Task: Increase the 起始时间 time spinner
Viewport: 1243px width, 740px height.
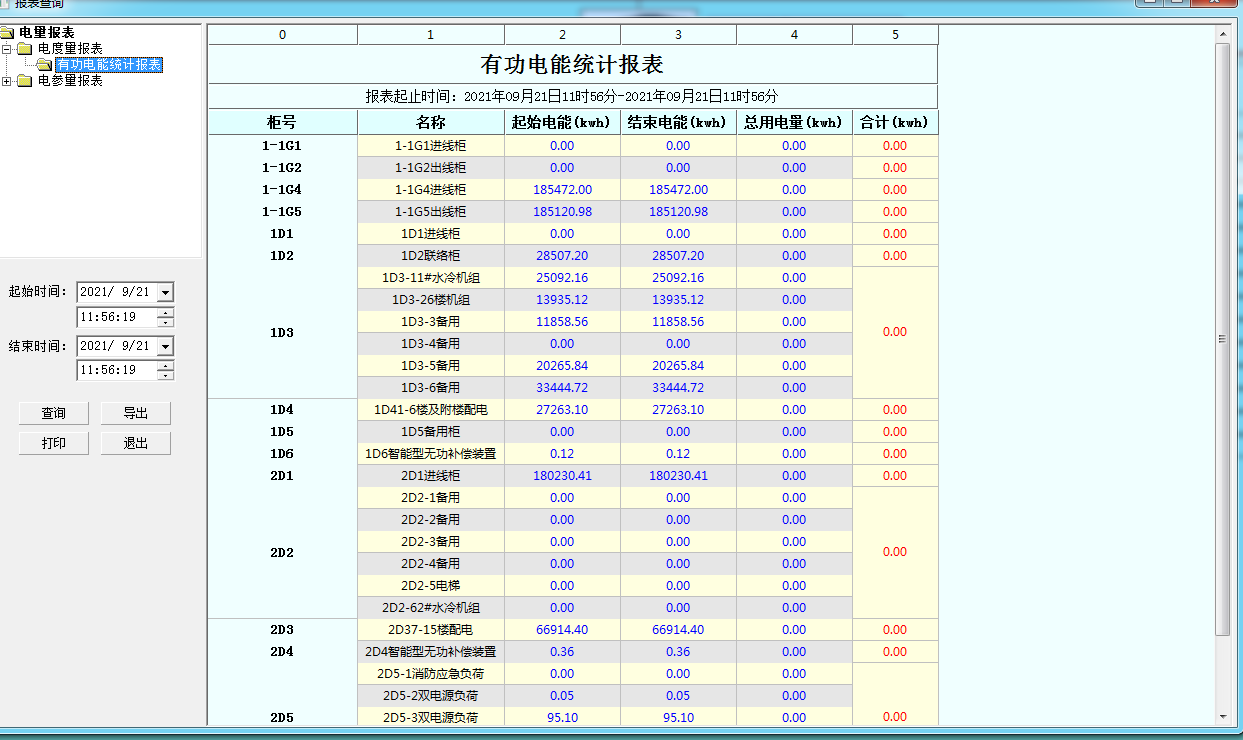Action: (x=166, y=312)
